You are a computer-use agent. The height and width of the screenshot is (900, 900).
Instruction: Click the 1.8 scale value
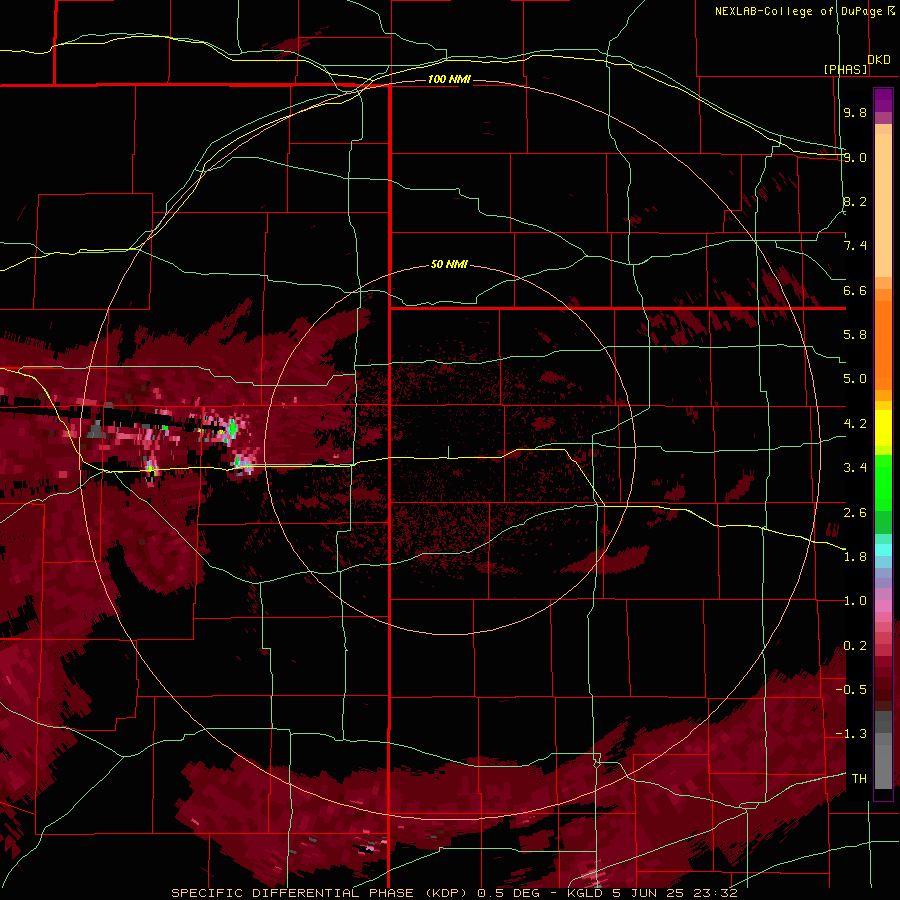click(855, 557)
